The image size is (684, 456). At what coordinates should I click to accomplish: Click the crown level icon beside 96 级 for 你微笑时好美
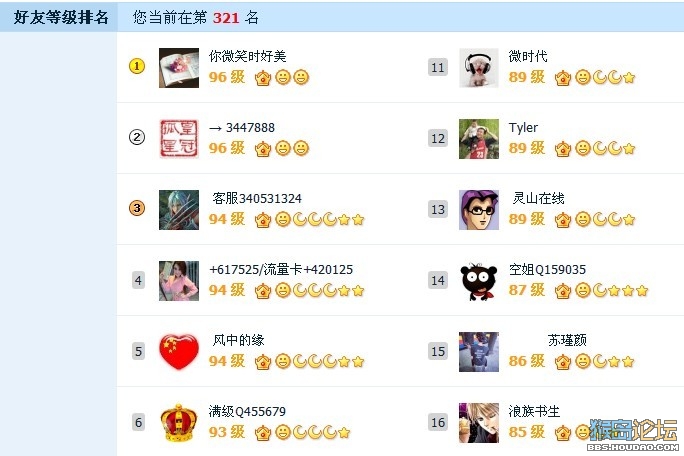coord(263,78)
